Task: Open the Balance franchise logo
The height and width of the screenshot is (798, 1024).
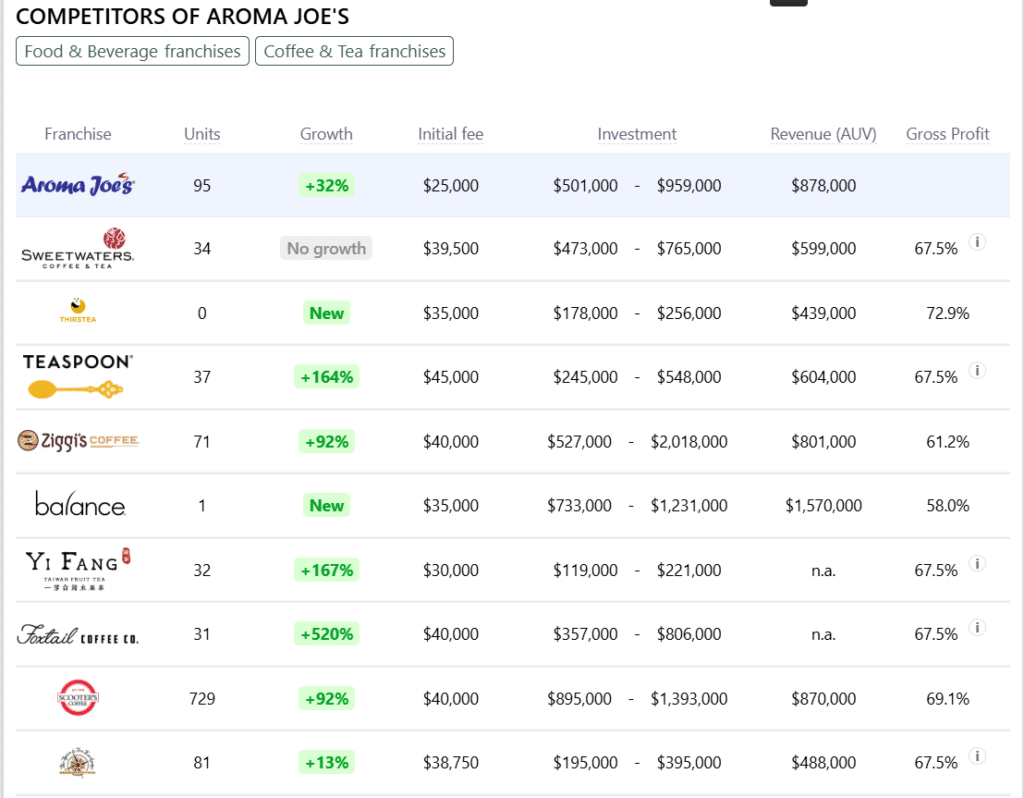Action: click(80, 504)
